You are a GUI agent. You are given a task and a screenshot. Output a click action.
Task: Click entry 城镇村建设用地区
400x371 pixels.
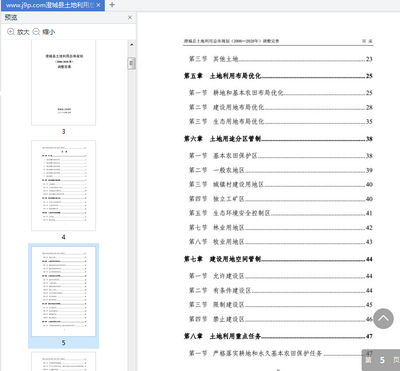280,184
